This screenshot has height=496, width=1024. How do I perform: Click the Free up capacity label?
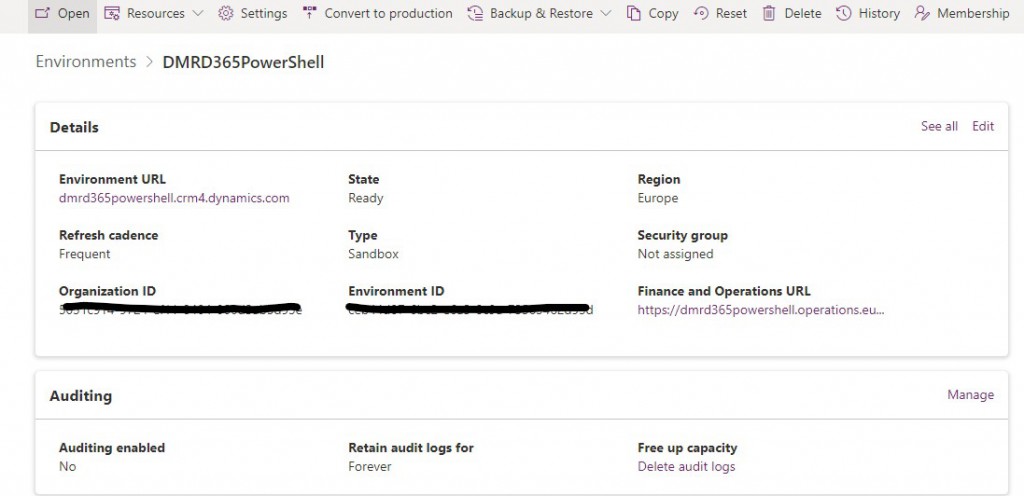click(x=687, y=448)
